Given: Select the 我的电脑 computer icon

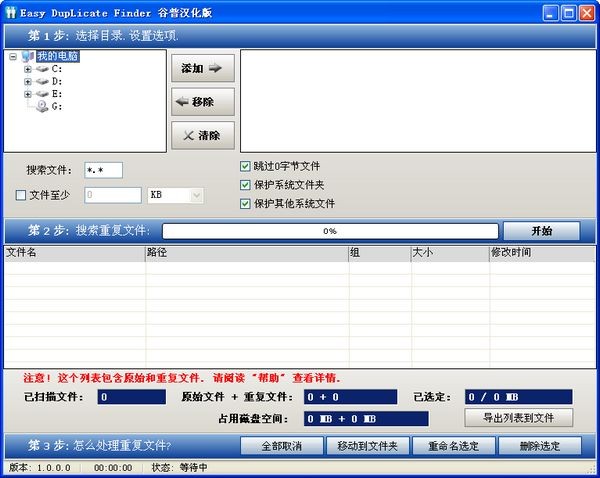Looking at the screenshot, I should tap(27, 57).
